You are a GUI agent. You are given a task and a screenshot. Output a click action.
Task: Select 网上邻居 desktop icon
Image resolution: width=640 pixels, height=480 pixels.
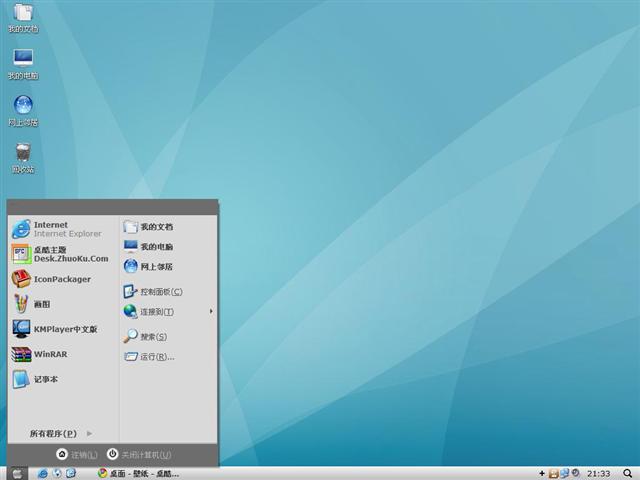pos(23,108)
